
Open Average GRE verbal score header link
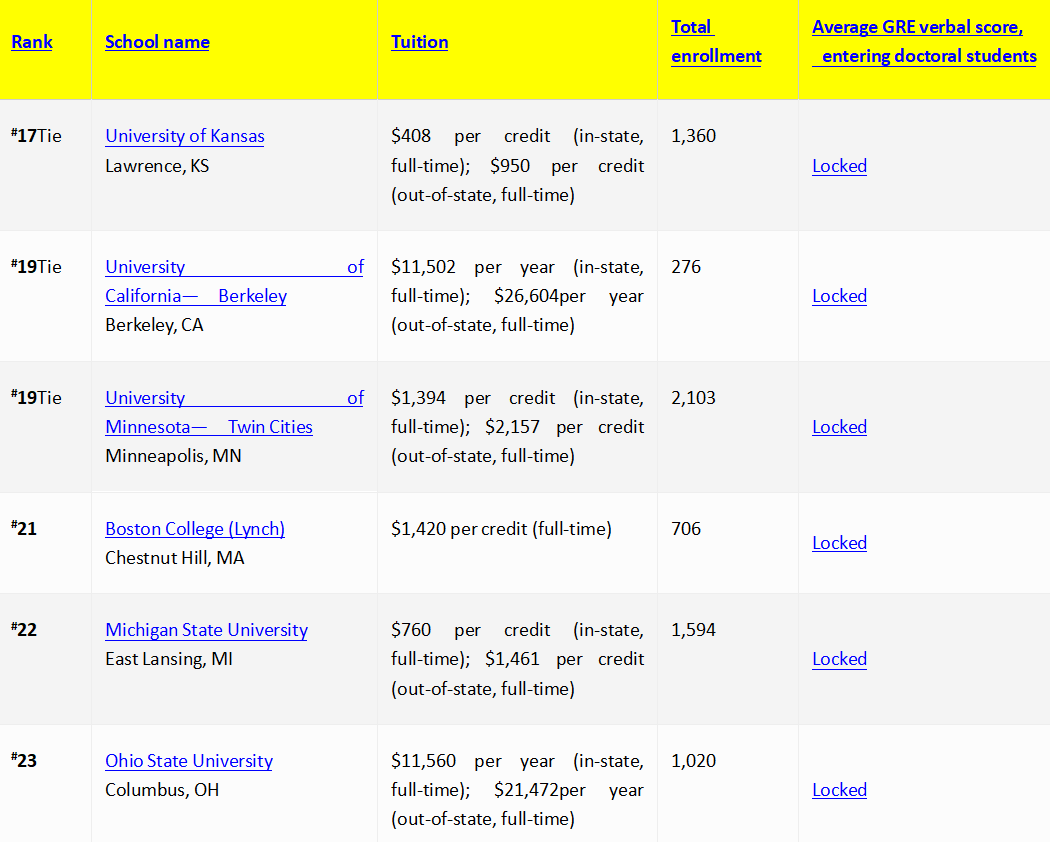click(x=924, y=42)
